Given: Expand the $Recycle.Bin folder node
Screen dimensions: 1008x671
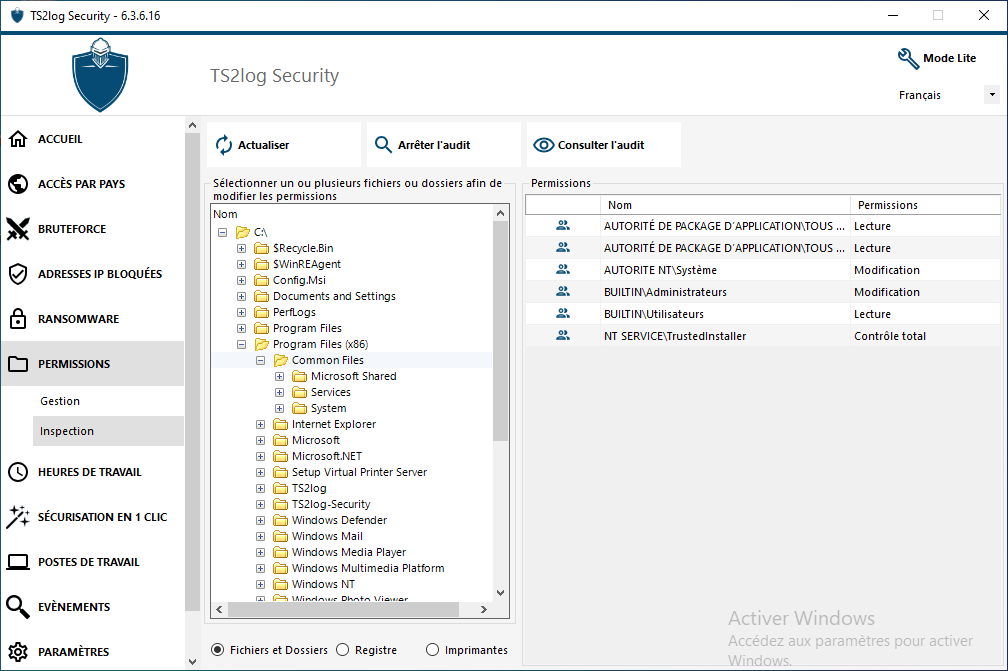Looking at the screenshot, I should pos(241,248).
